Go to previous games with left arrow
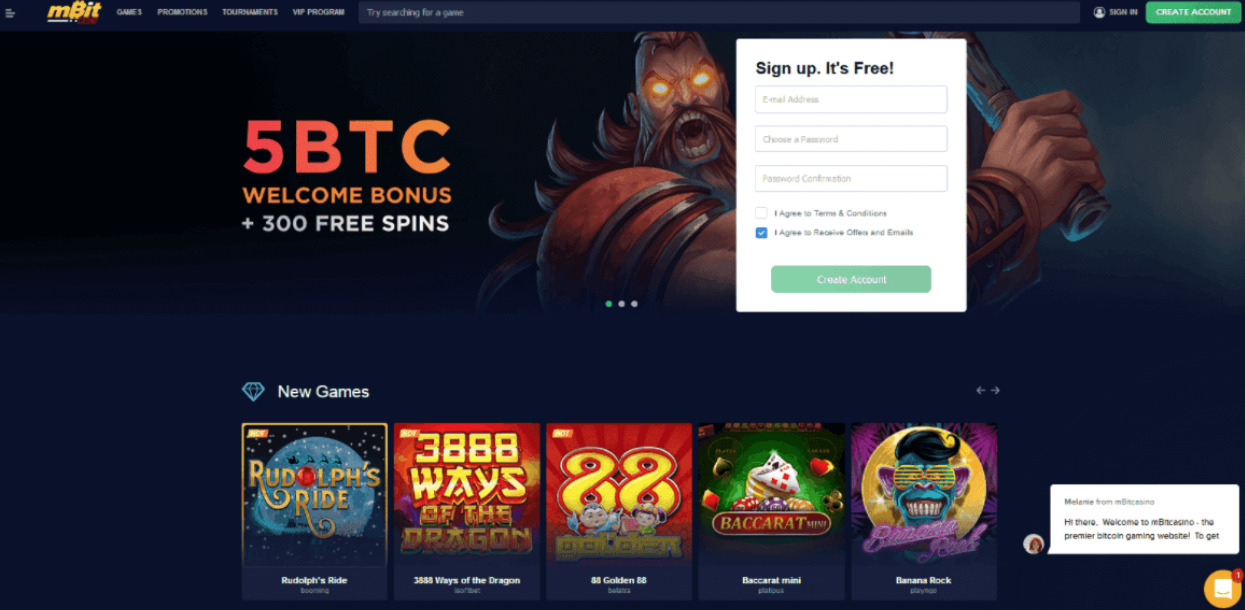Screen dimensions: 1245x610 point(981,390)
